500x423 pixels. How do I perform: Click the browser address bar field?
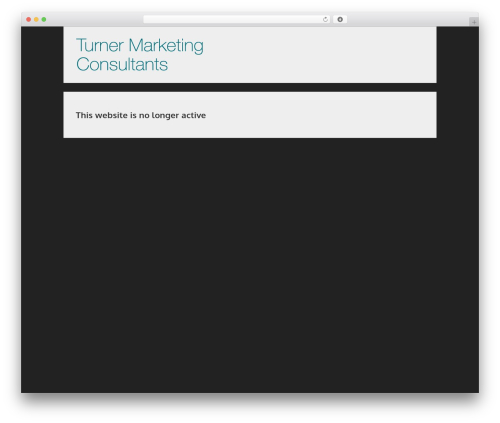coord(236,19)
